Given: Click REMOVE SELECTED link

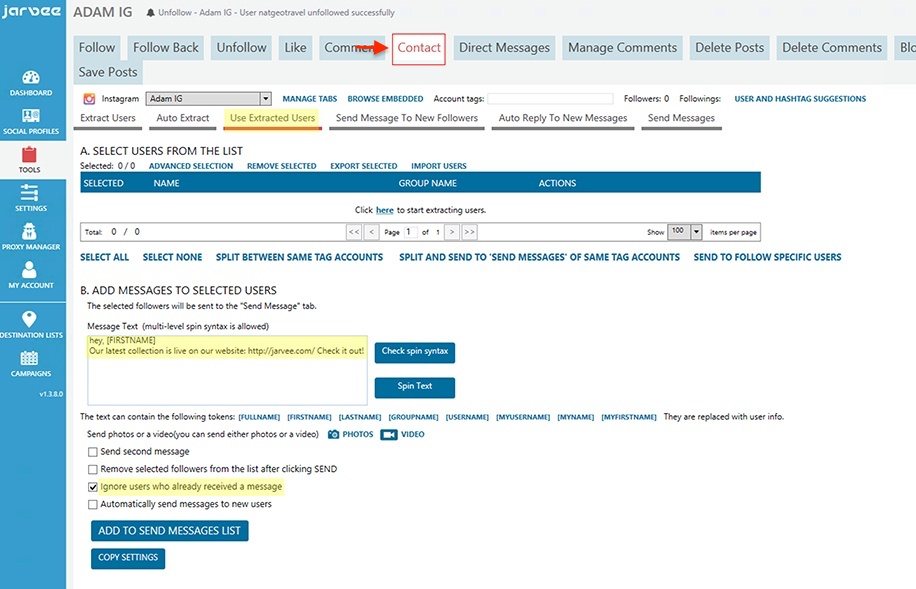Looking at the screenshot, I should pyautogui.click(x=282, y=166).
